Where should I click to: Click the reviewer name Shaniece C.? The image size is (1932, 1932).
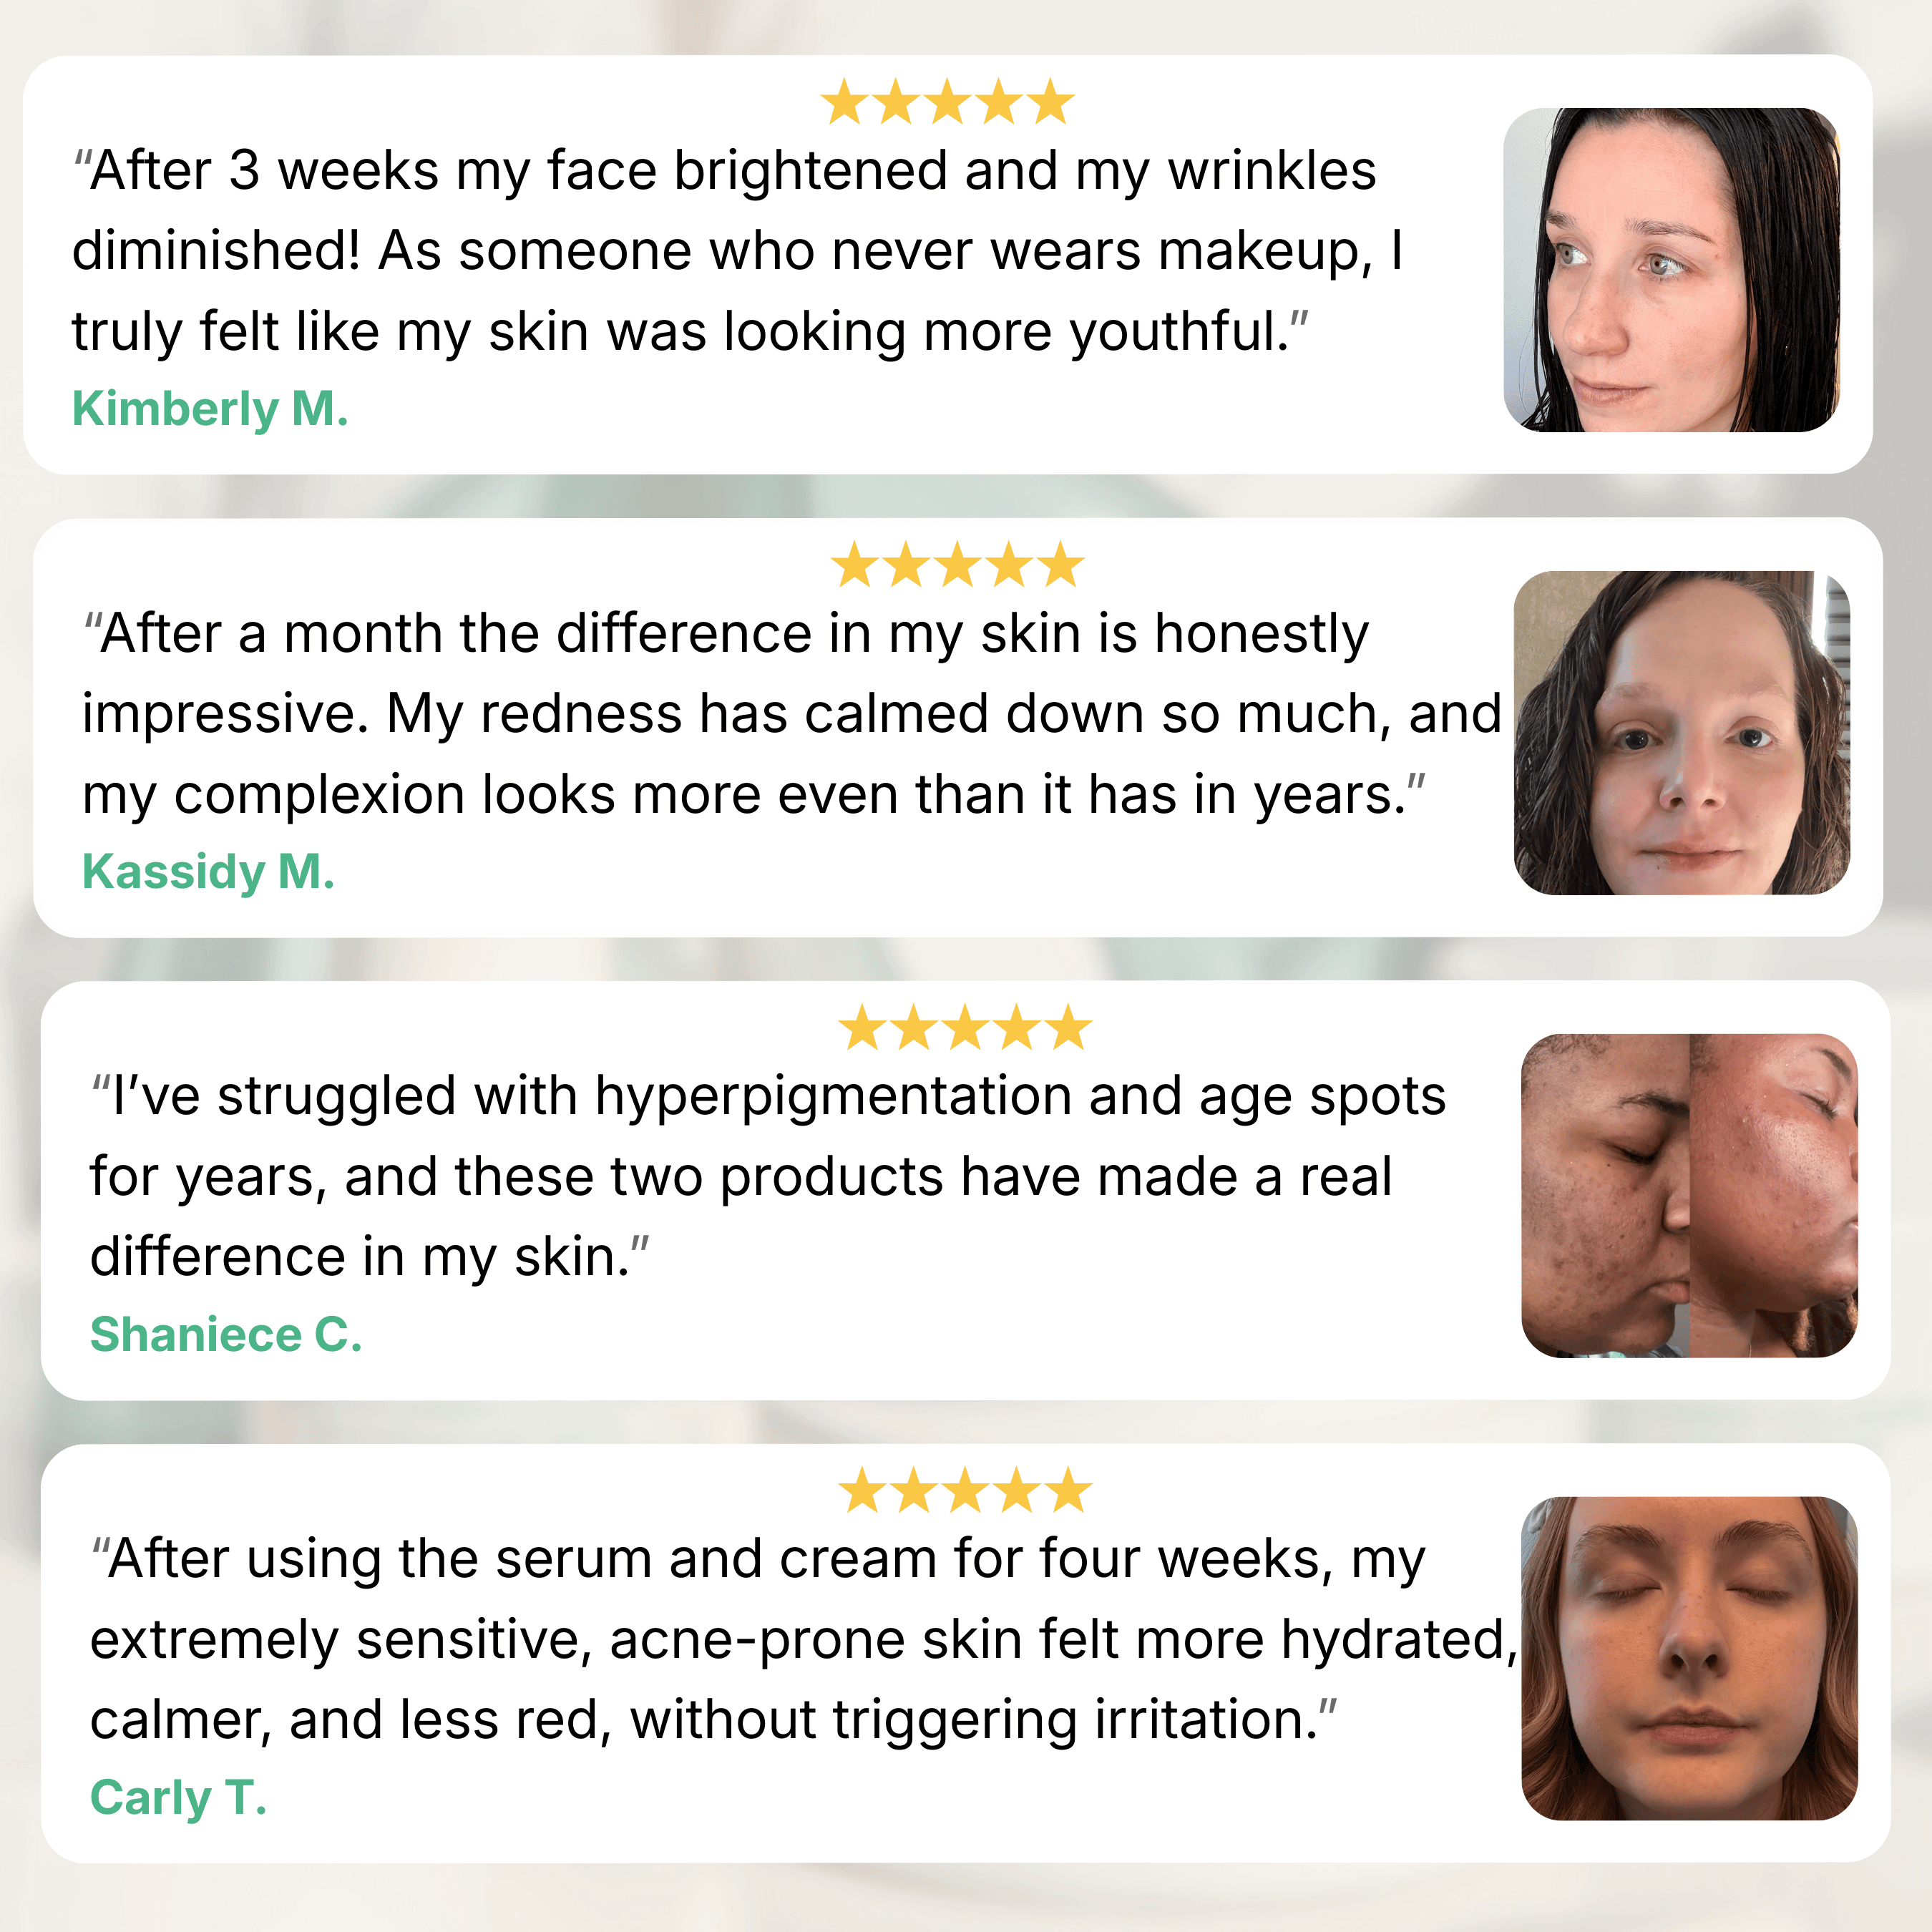tap(226, 1335)
